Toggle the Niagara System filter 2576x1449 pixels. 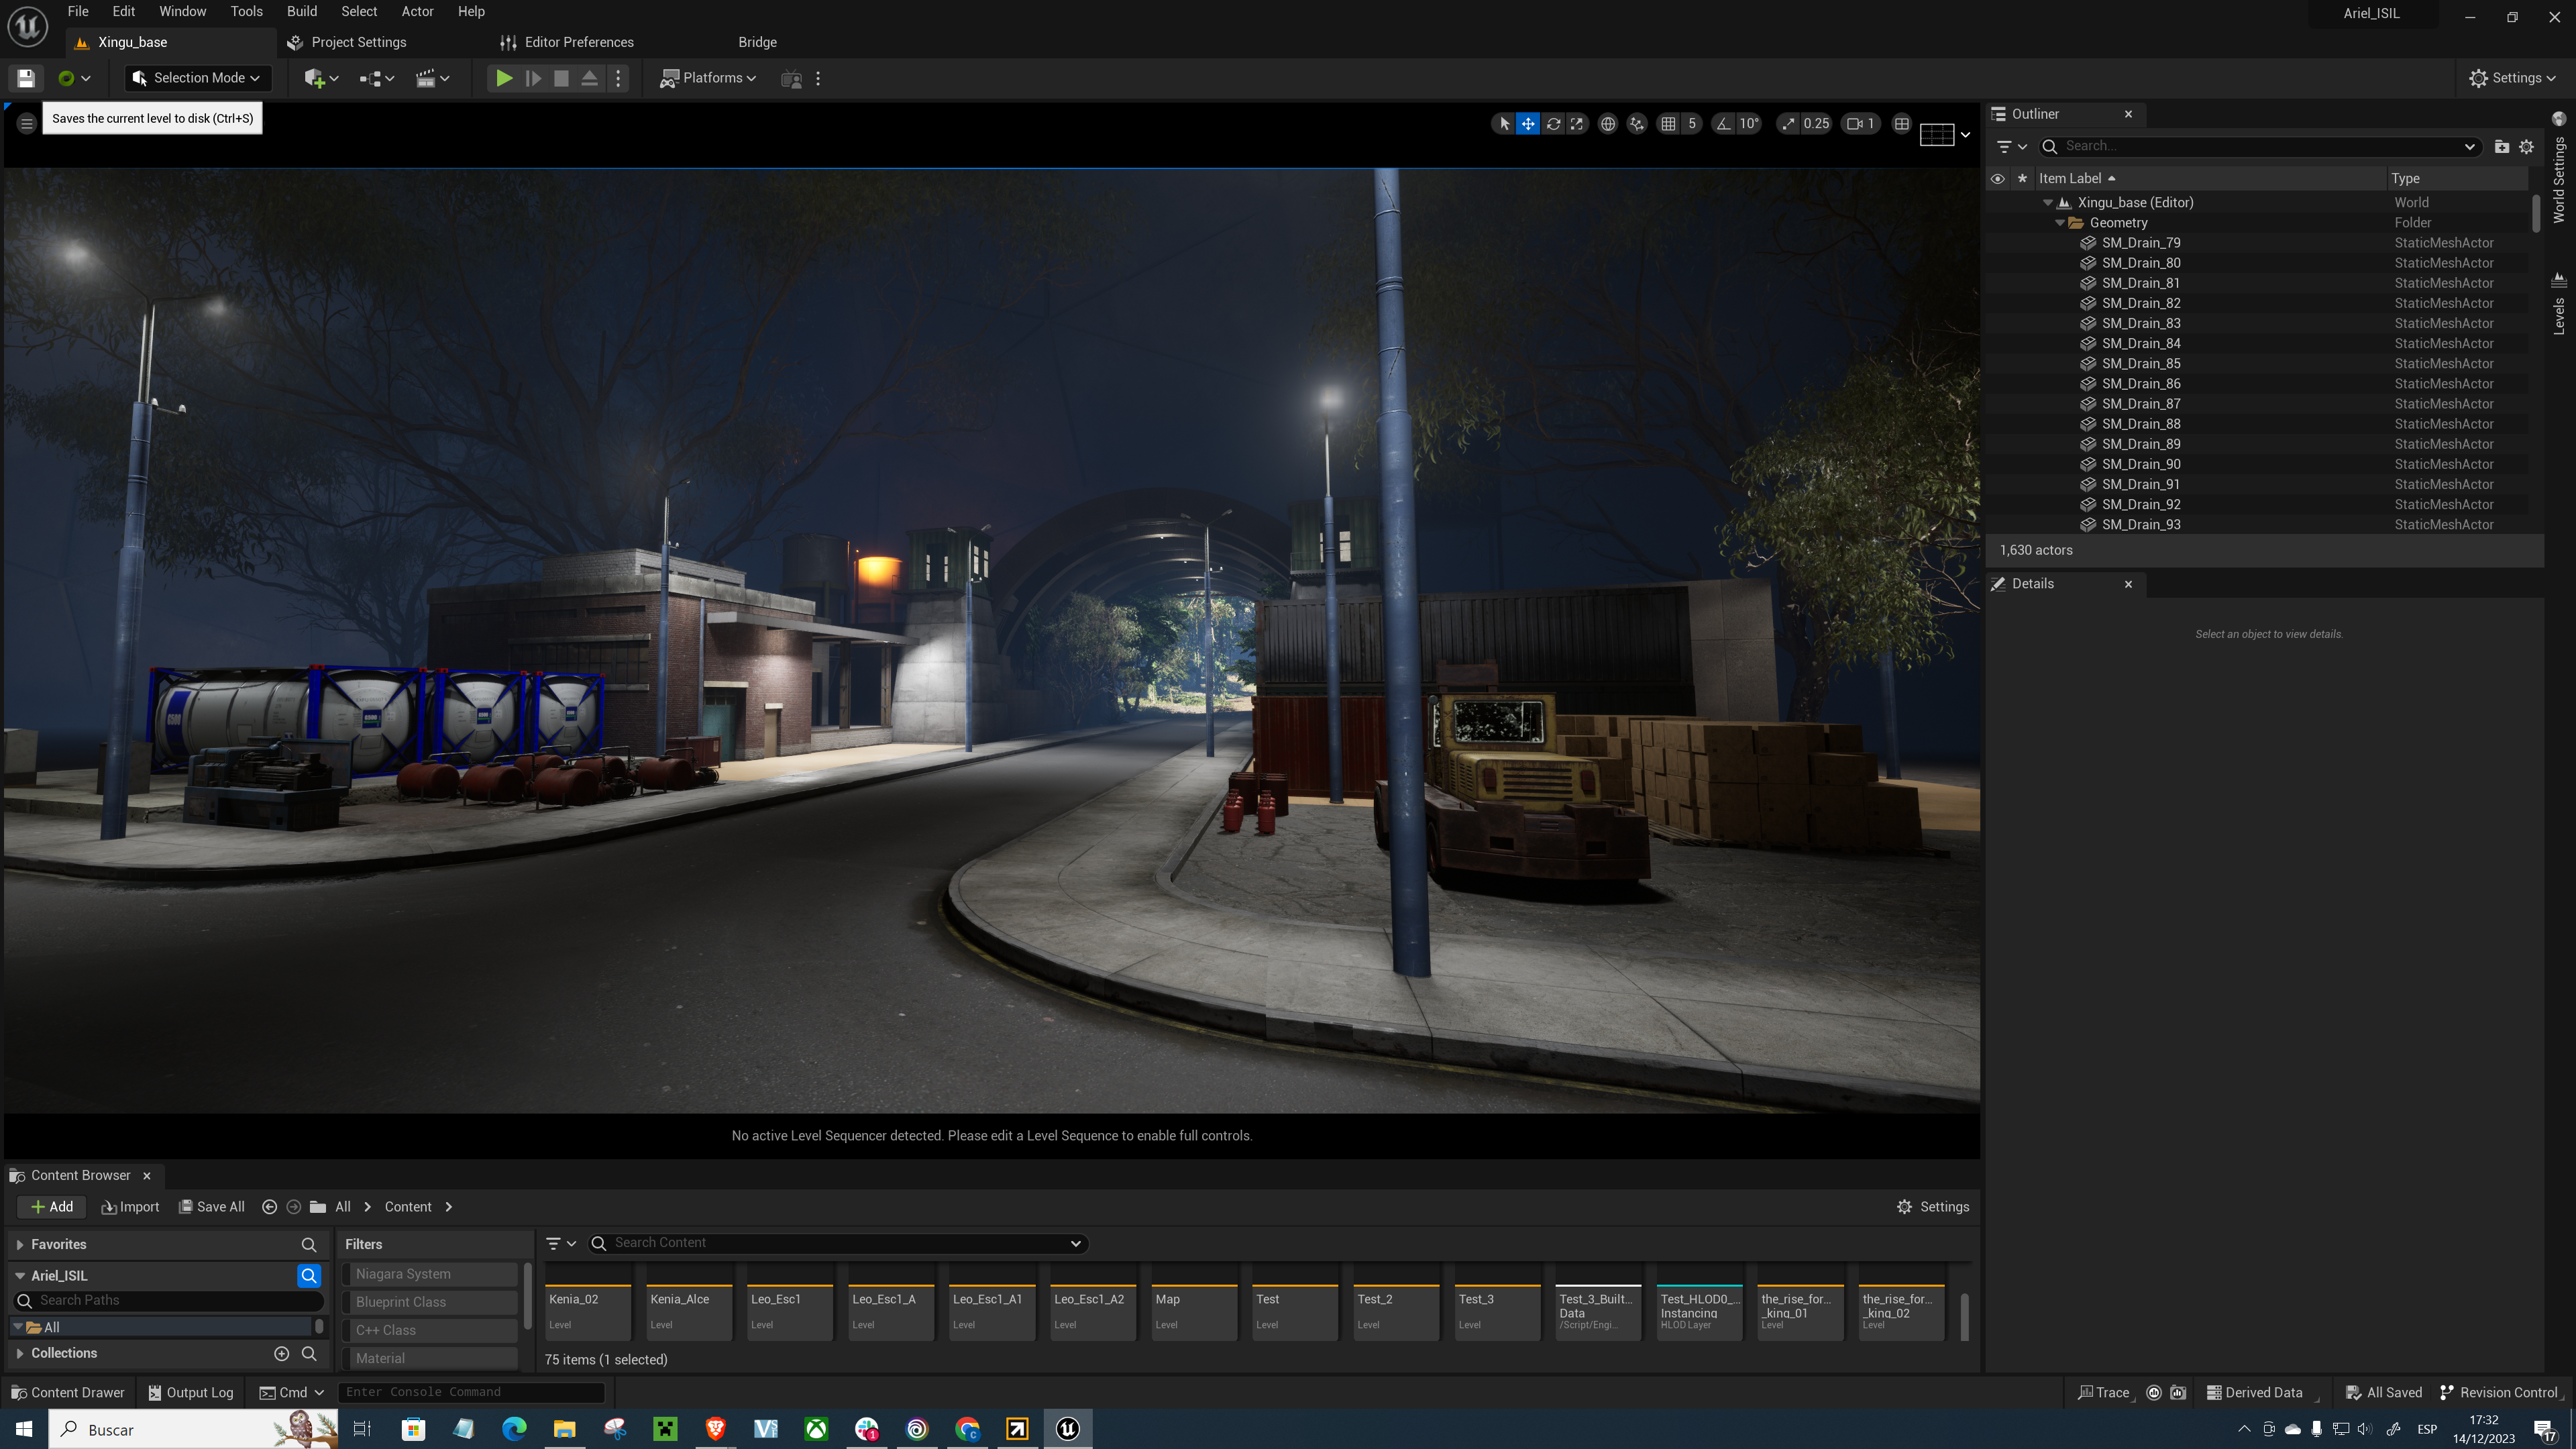pyautogui.click(x=430, y=1274)
